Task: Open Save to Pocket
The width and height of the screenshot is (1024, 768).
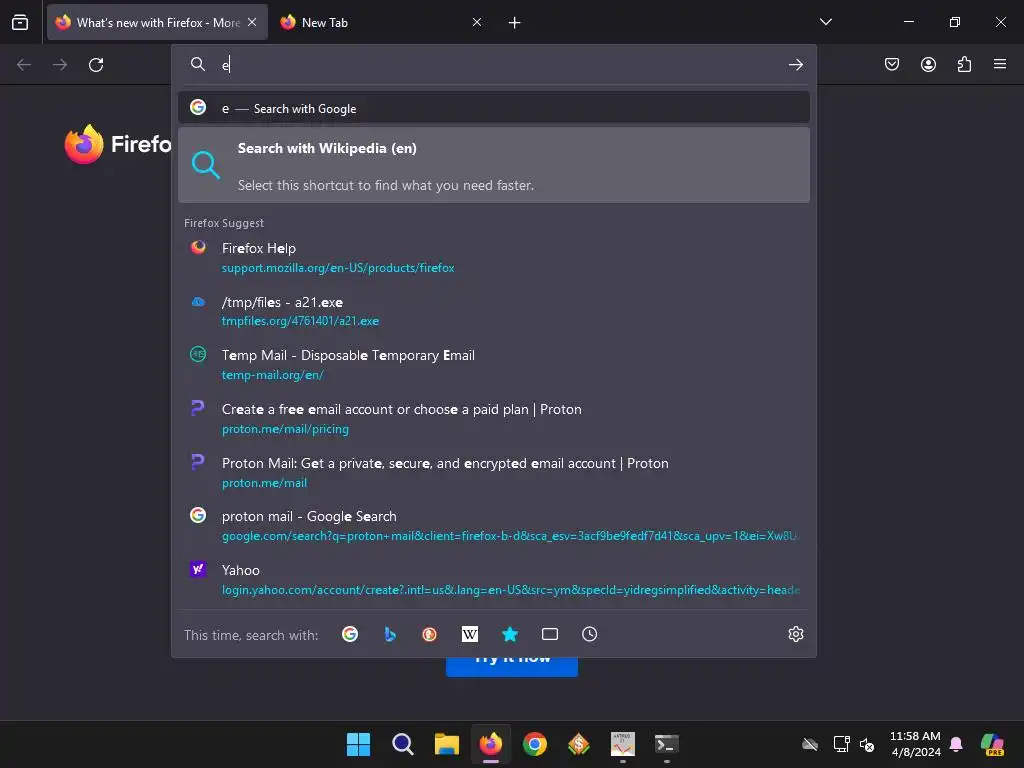Action: pos(892,64)
